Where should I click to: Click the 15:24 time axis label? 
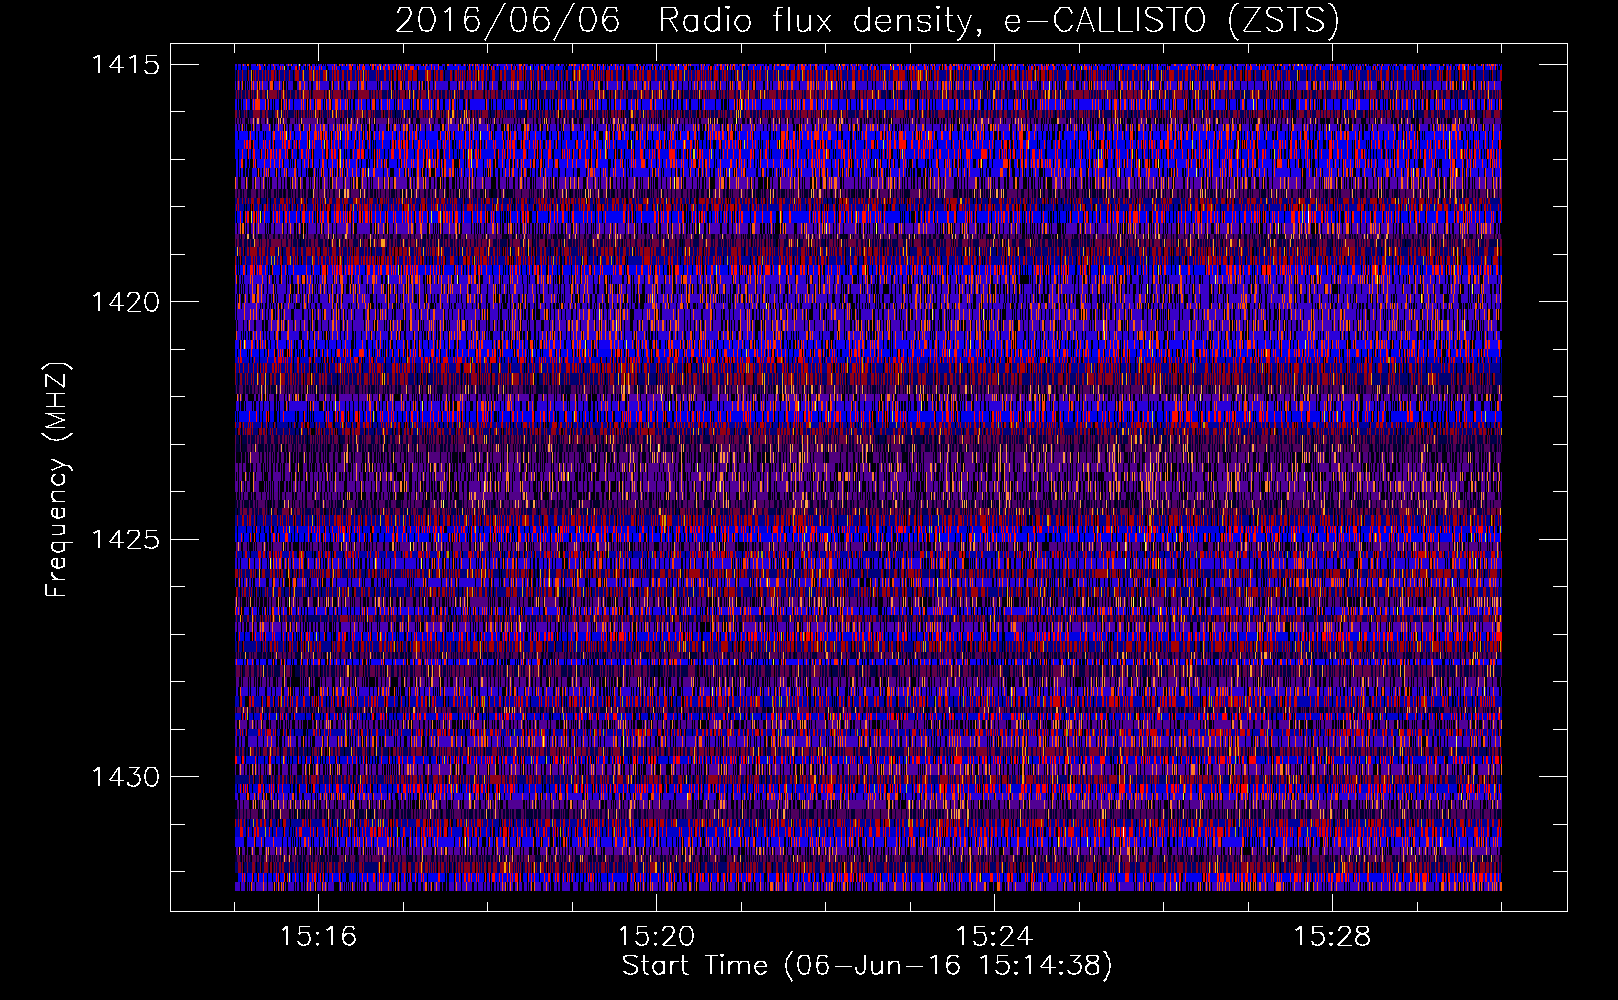994,937
